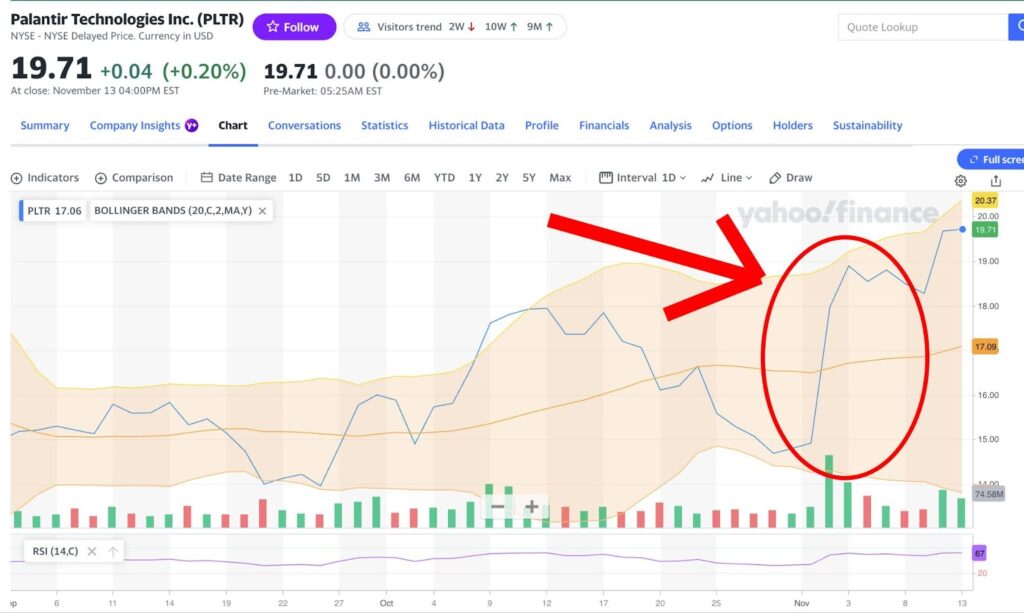Image resolution: width=1024 pixels, height=613 pixels.
Task: Open the Financials tab
Action: coord(604,126)
